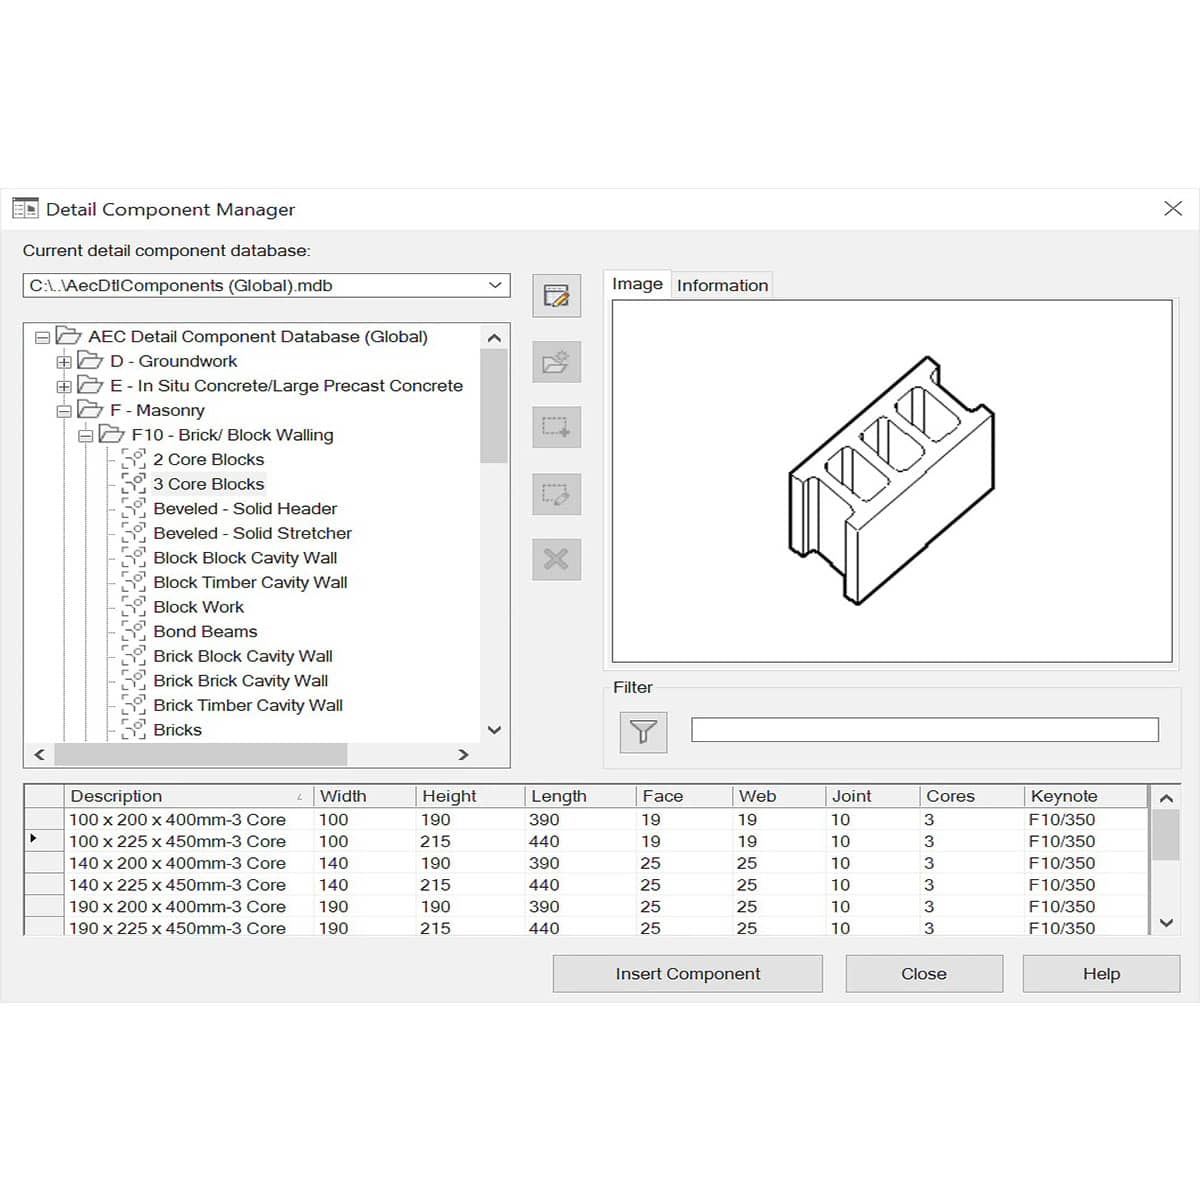The width and height of the screenshot is (1200, 1200).
Task: Collapse the F - Masonry folder
Action: (64, 411)
